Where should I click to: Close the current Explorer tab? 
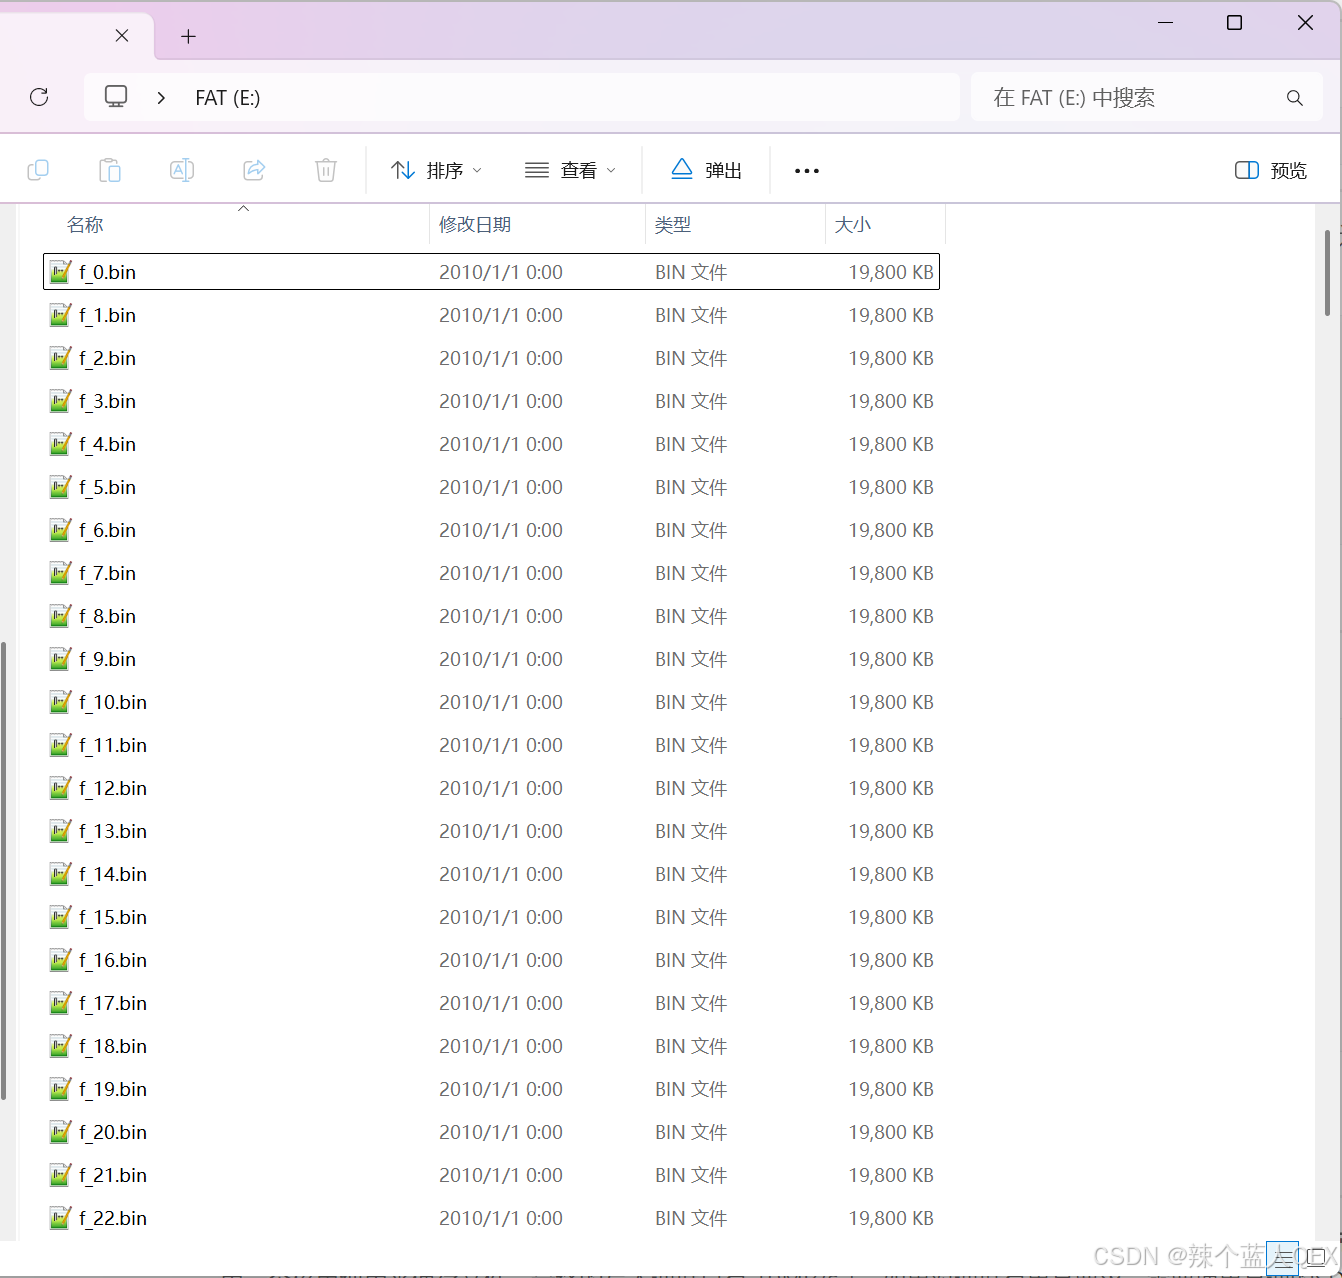pos(122,36)
